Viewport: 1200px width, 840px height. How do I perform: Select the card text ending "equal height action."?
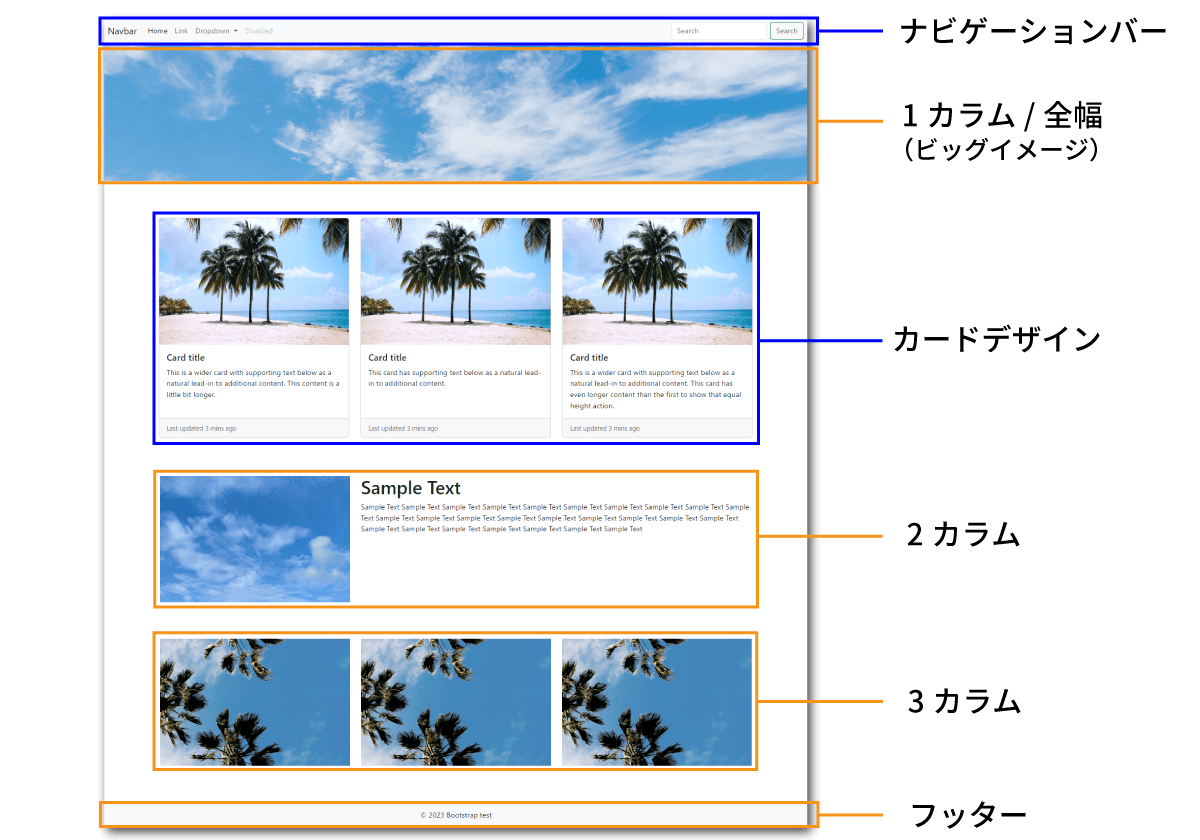[656, 389]
